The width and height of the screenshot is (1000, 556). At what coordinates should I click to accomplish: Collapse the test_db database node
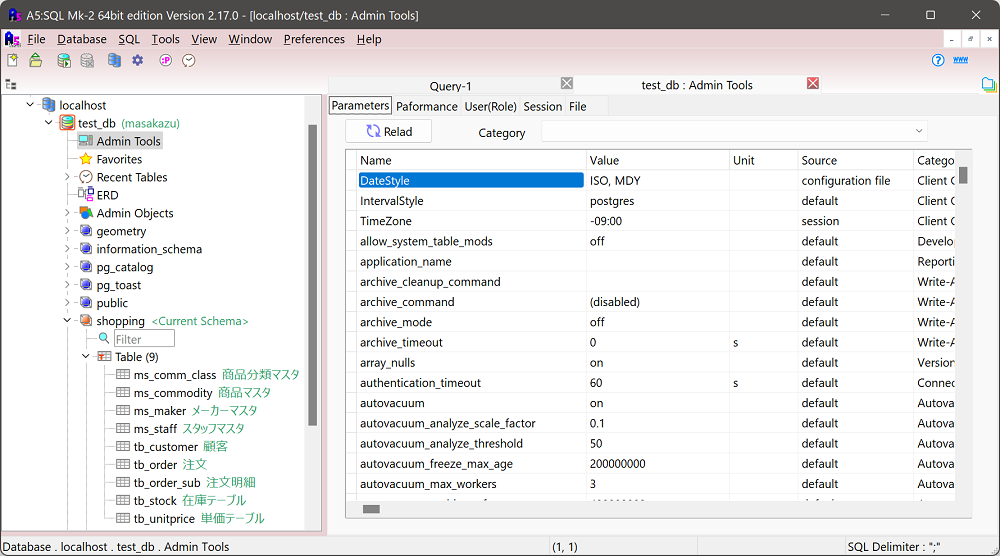coord(48,122)
